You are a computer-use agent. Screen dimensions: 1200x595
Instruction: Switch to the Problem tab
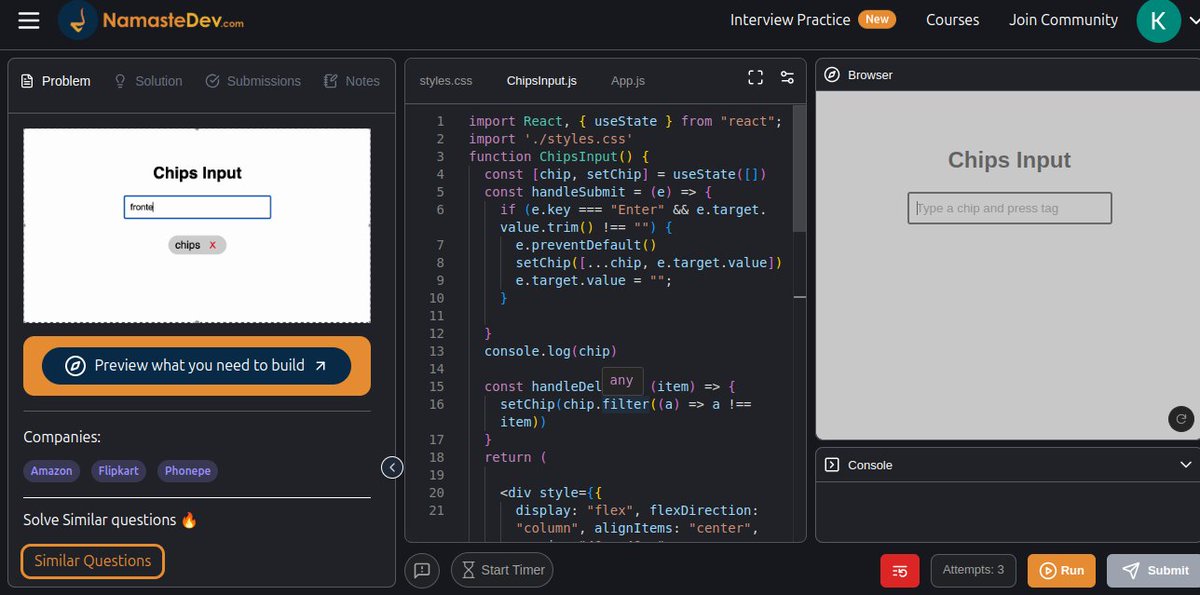(x=55, y=81)
